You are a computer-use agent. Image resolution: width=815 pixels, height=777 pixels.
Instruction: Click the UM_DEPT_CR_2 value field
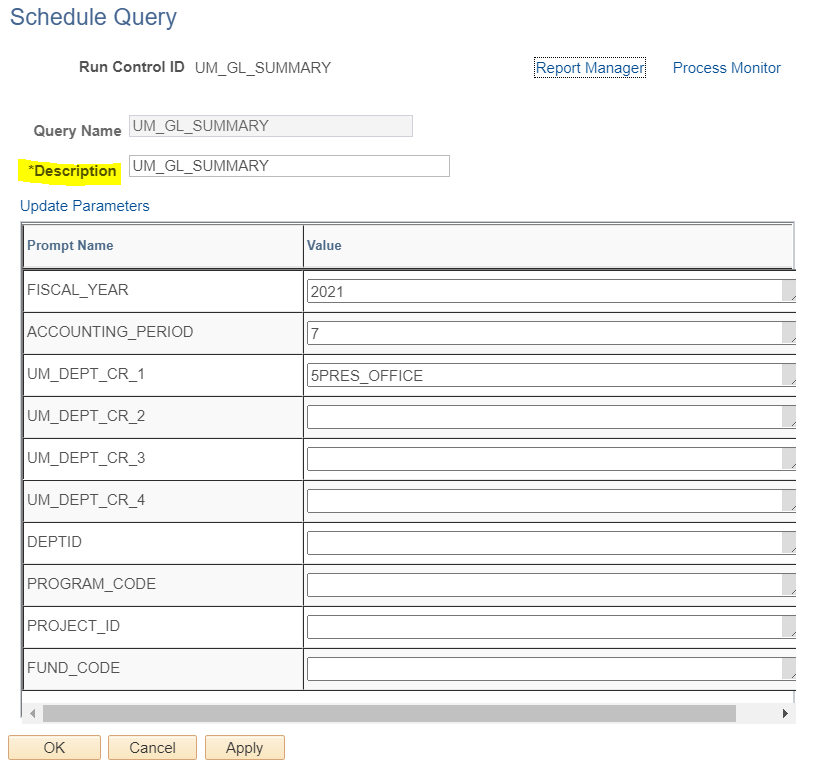[x=551, y=417]
